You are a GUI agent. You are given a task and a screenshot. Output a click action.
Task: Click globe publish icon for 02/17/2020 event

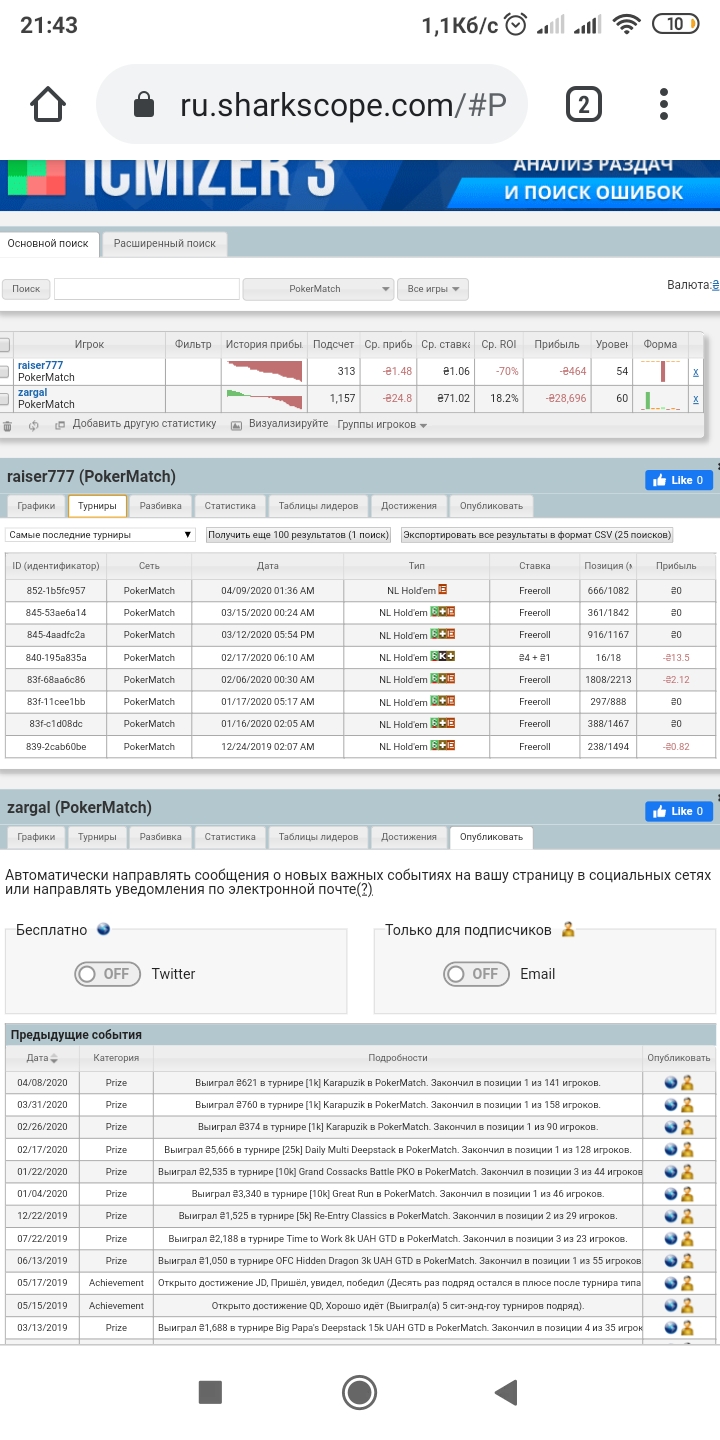672,1149
